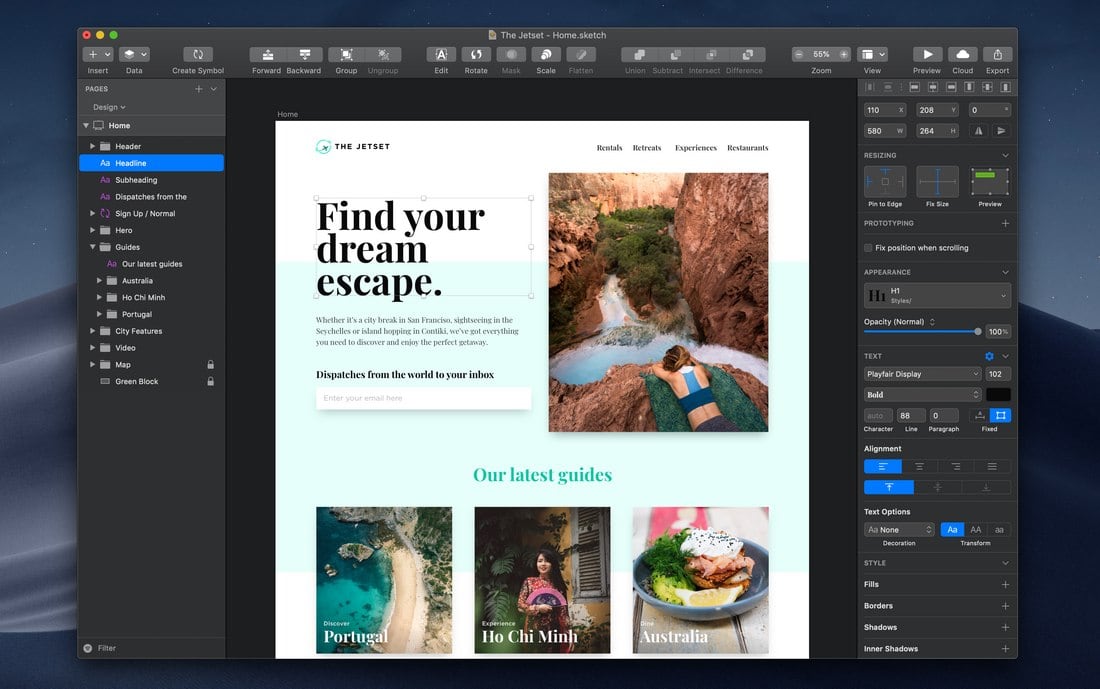Viewport: 1100px width, 689px height.
Task: Move layer Forward with toolbar icon
Action: click(x=268, y=55)
